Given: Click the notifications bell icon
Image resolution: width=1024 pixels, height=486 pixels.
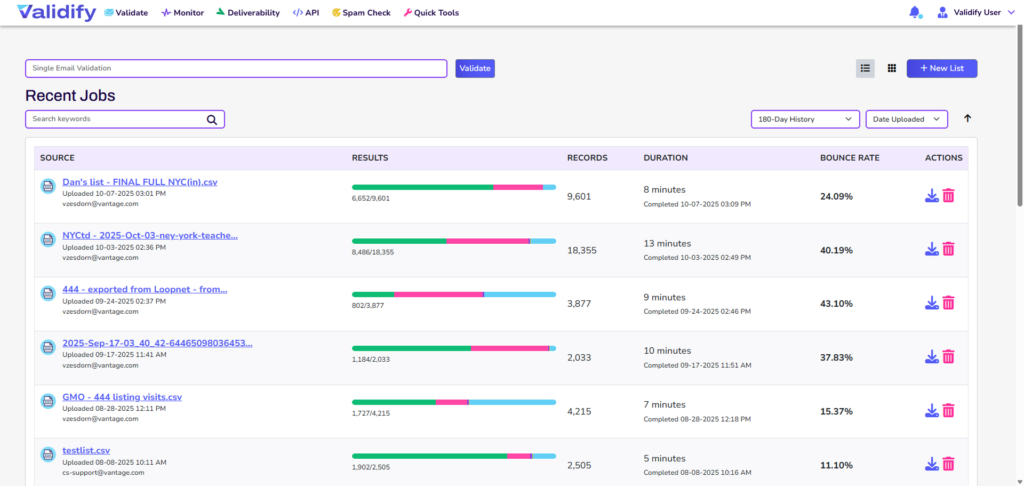Looking at the screenshot, I should tap(914, 13).
